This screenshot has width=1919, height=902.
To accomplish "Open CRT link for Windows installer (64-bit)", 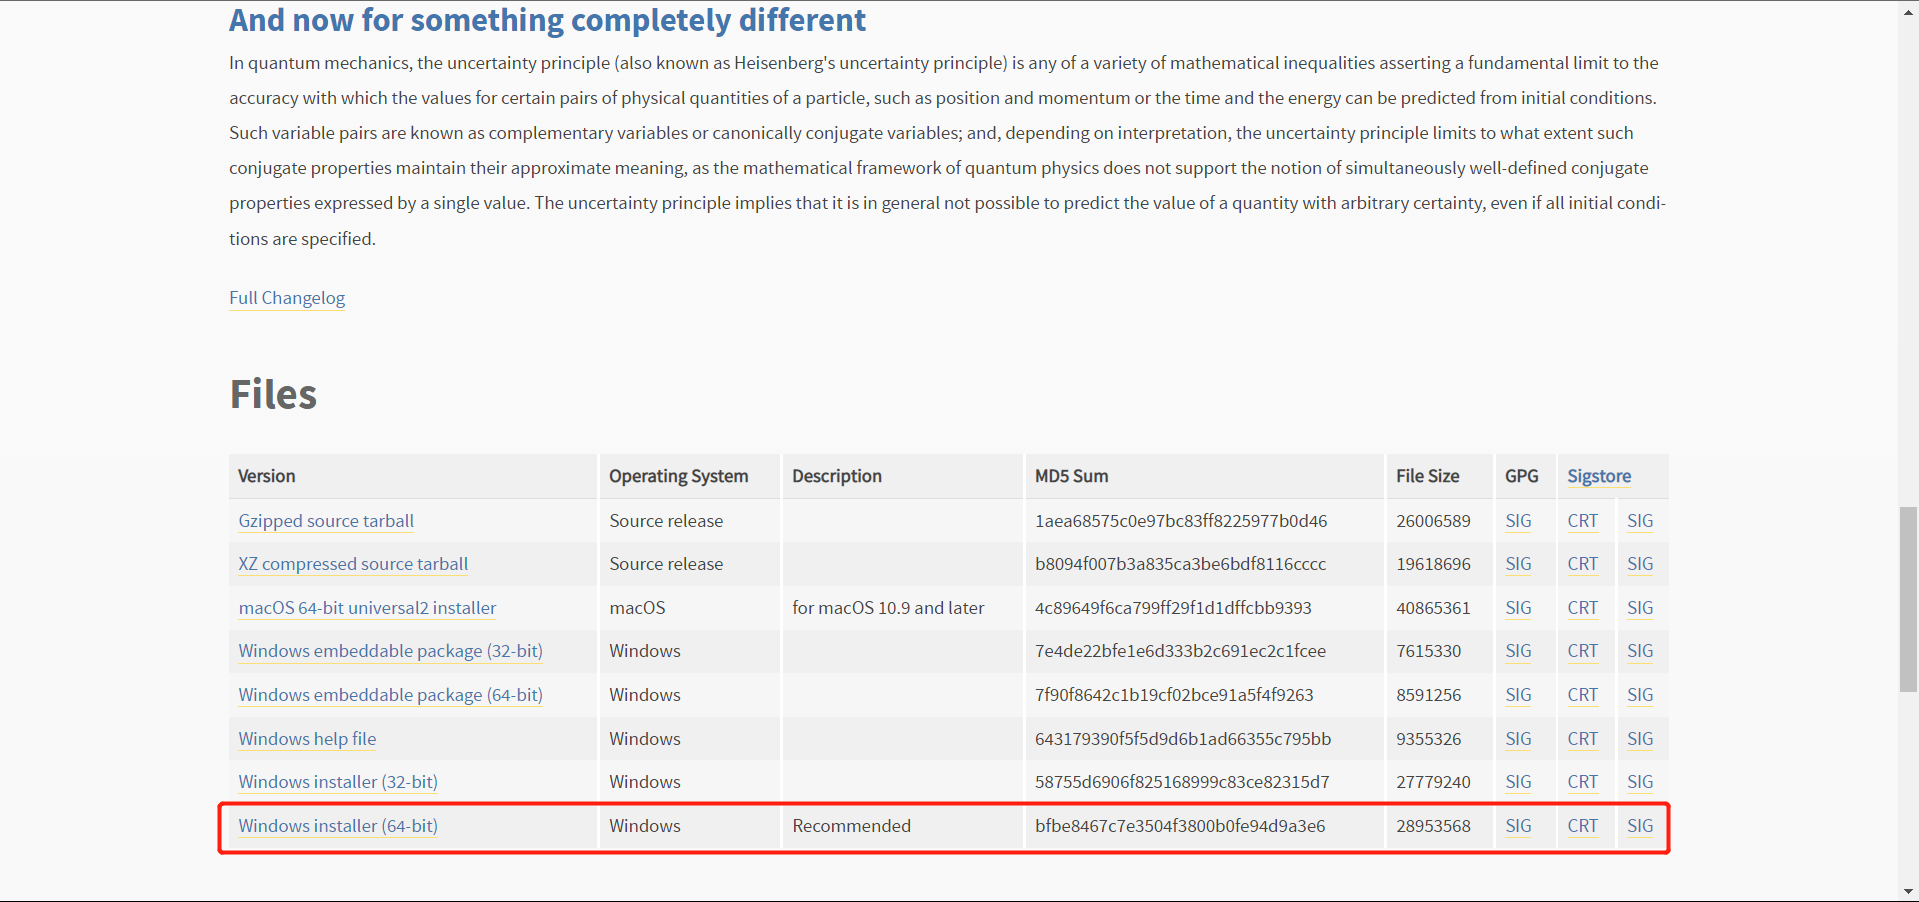I will (x=1582, y=826).
